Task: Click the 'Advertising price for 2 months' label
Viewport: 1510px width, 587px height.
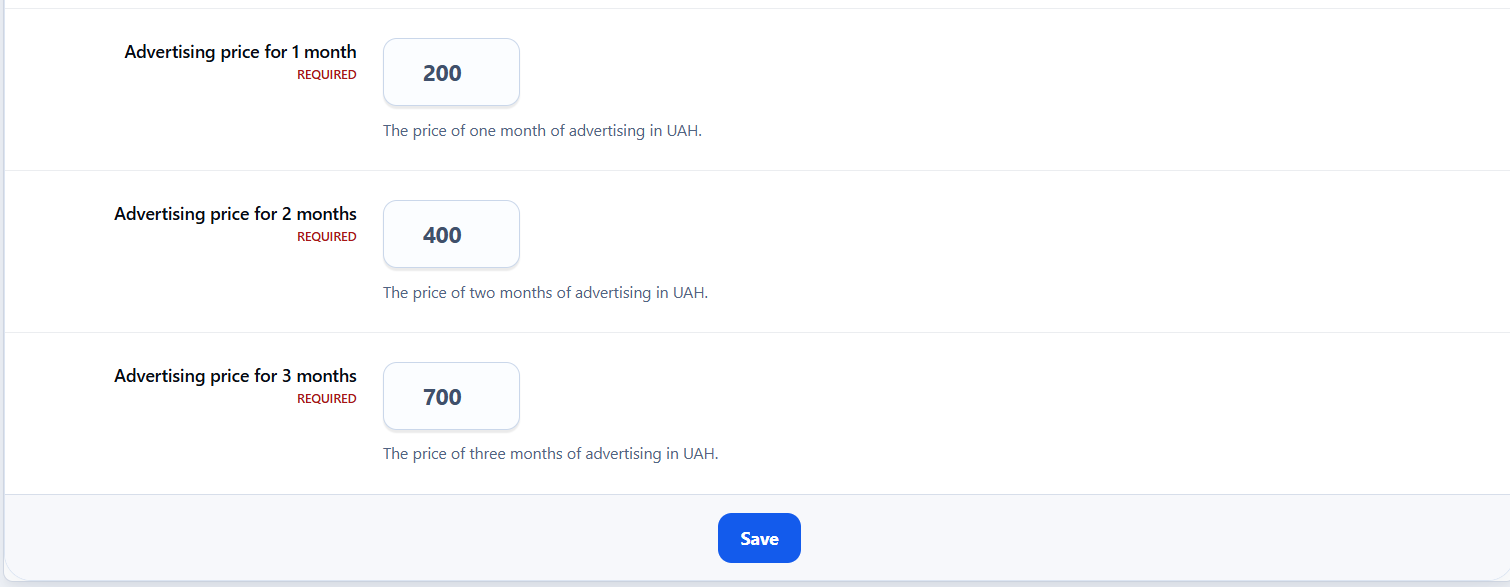Action: point(235,214)
